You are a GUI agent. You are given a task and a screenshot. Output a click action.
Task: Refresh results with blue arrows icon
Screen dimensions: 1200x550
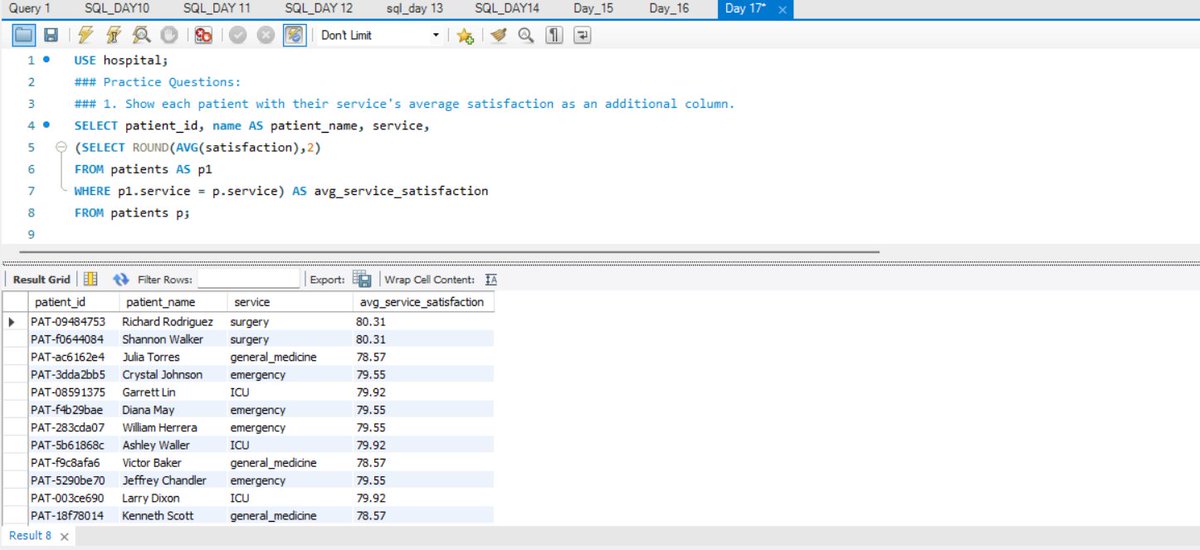tap(122, 279)
